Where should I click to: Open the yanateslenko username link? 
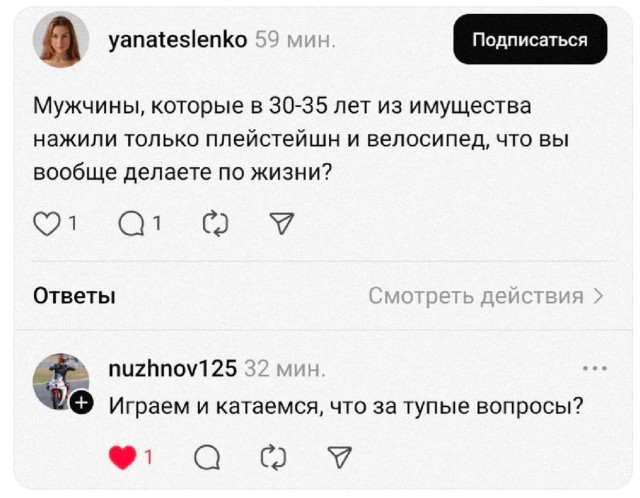click(177, 40)
